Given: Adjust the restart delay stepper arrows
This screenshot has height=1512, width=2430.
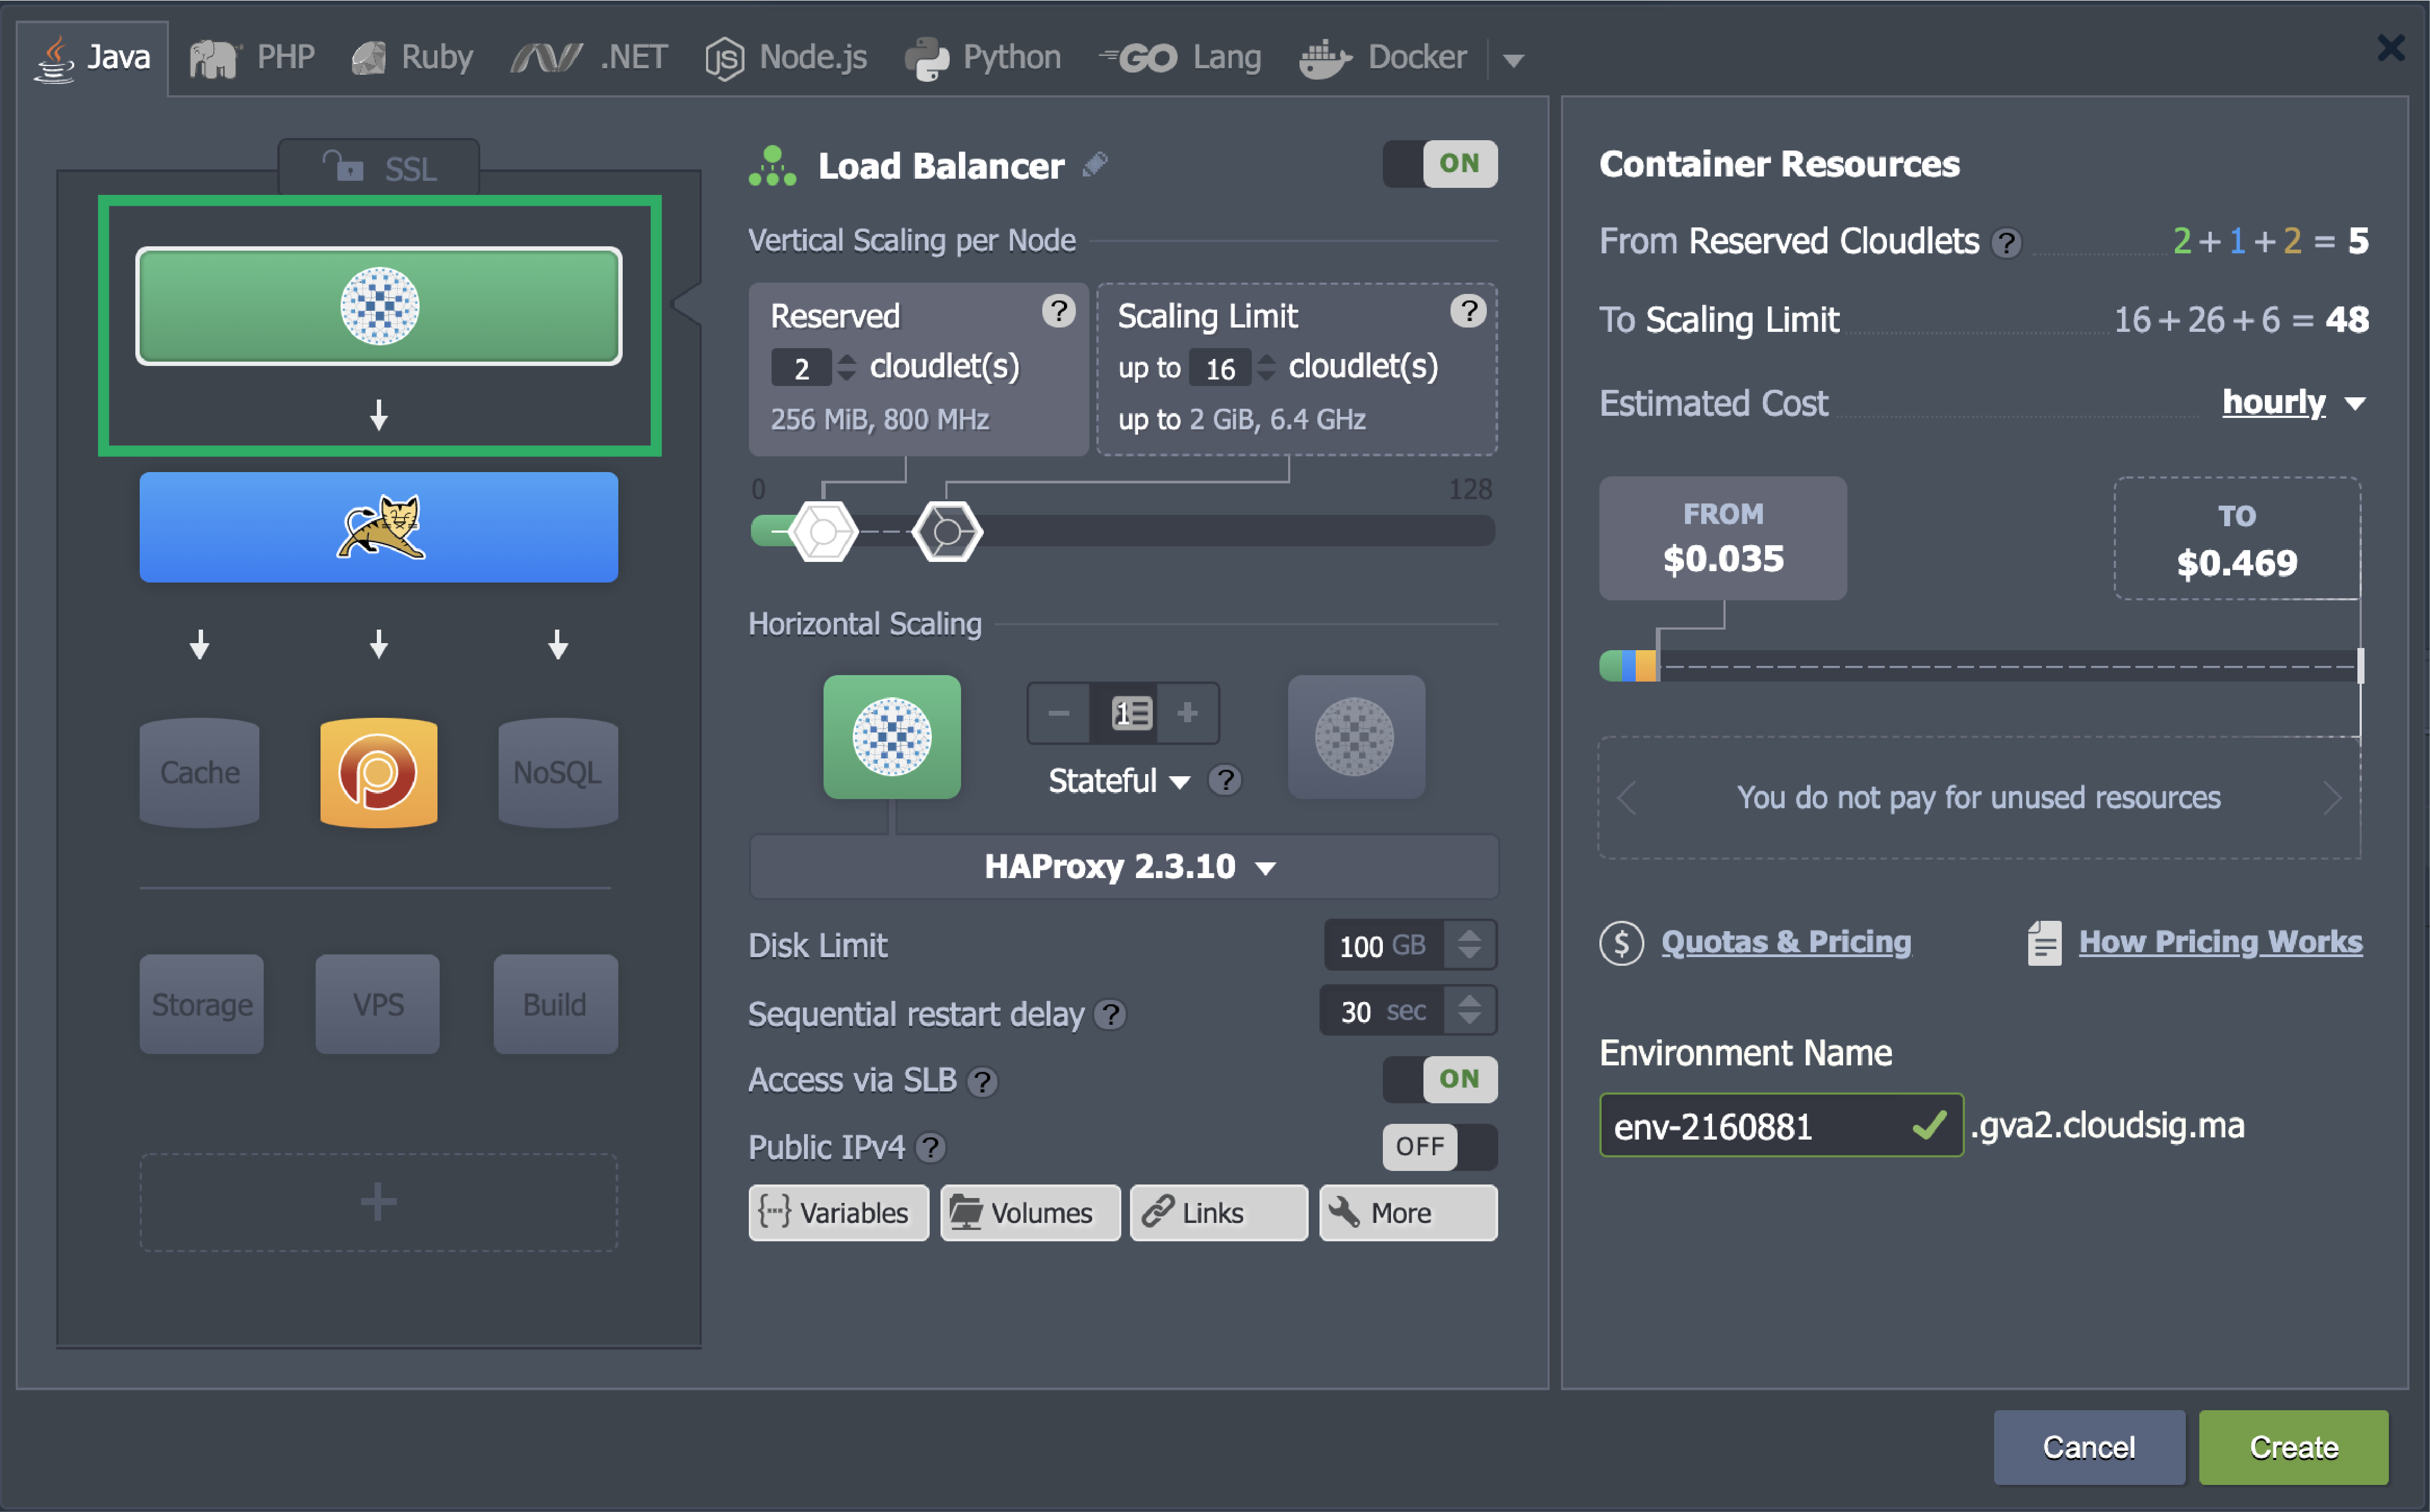Looking at the screenshot, I should coord(1469,1011).
